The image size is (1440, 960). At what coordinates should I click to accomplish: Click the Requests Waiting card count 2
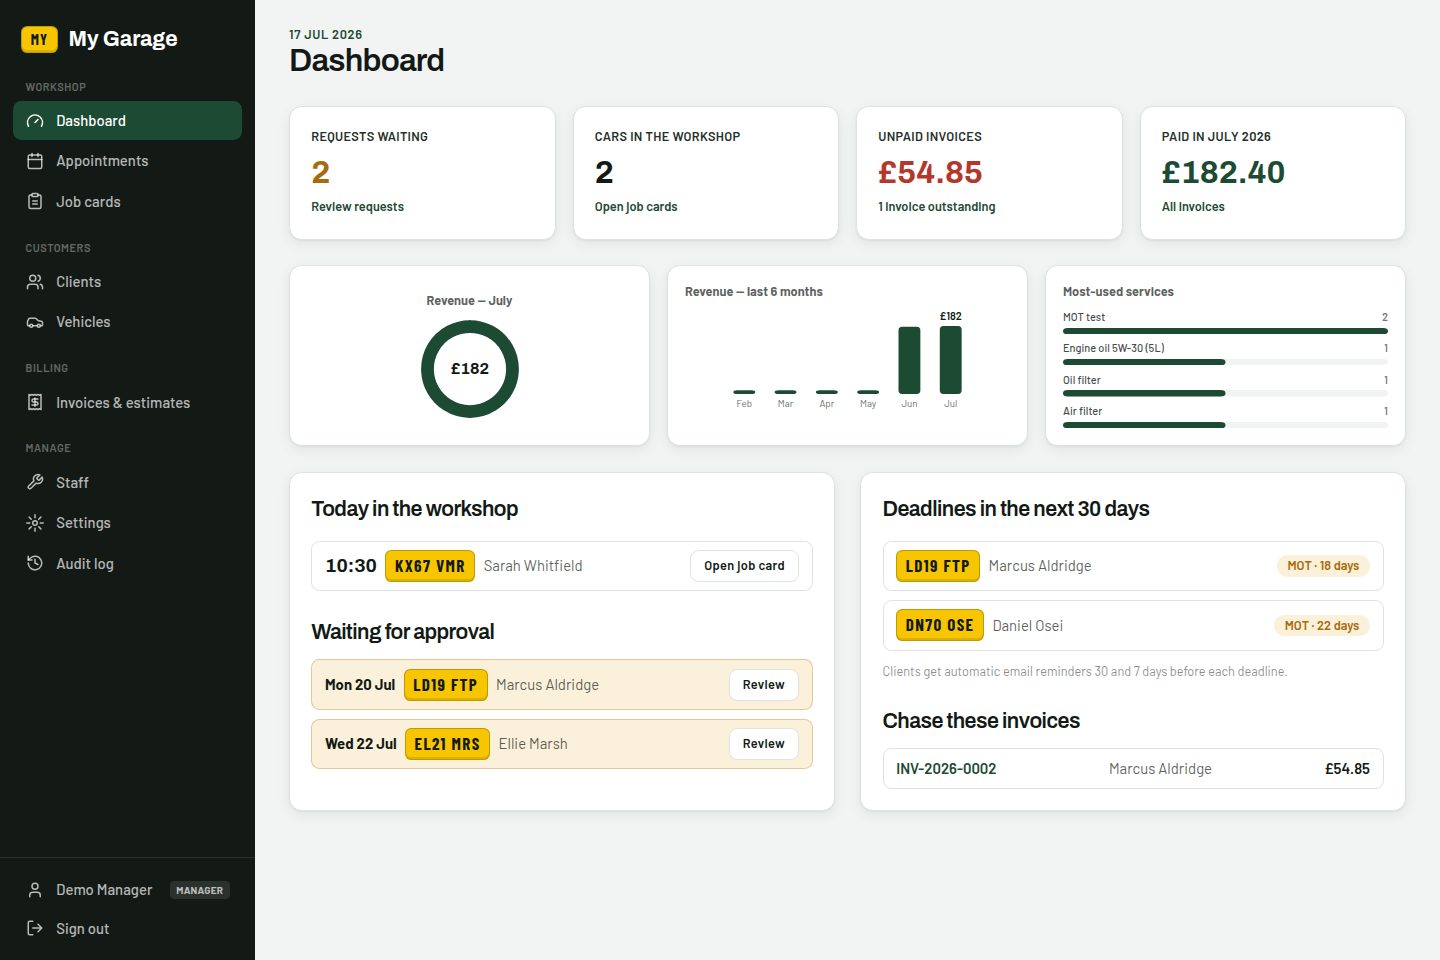[321, 173]
